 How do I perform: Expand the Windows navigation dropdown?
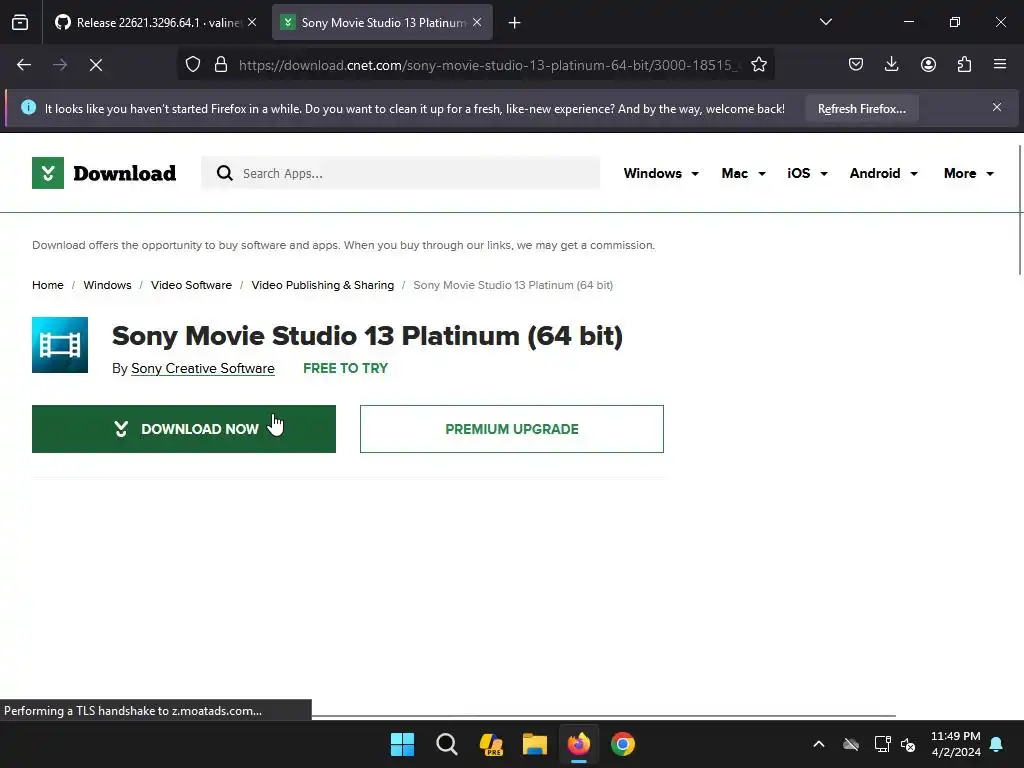tap(661, 173)
